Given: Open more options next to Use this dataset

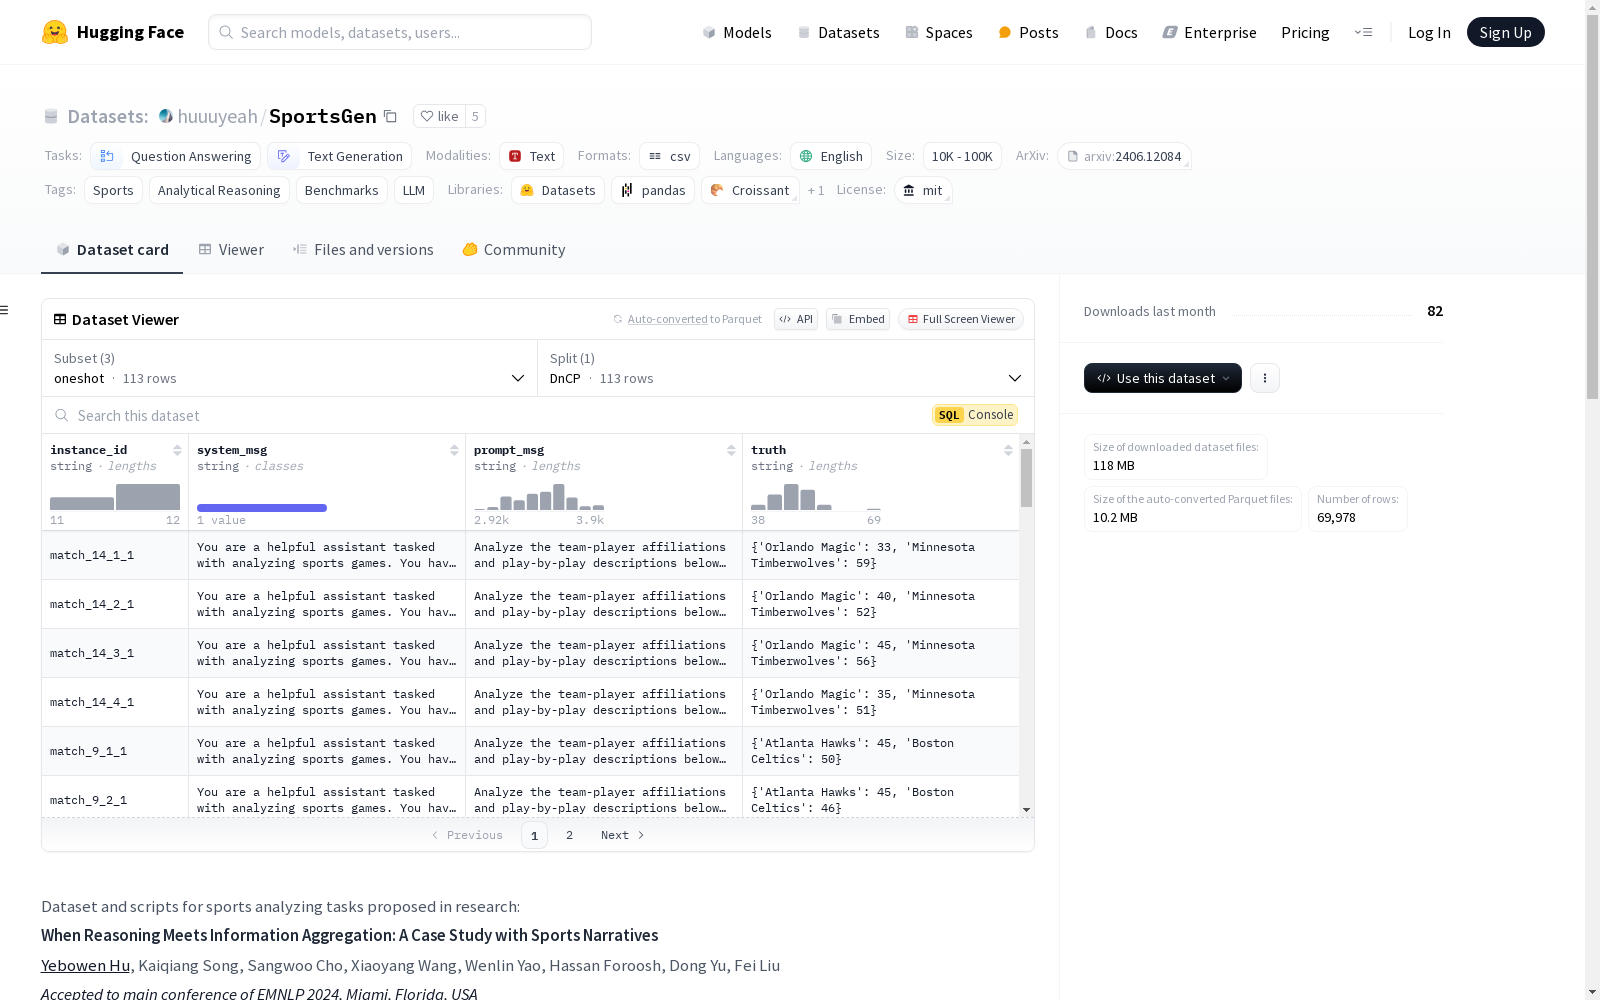Looking at the screenshot, I should click(x=1265, y=378).
